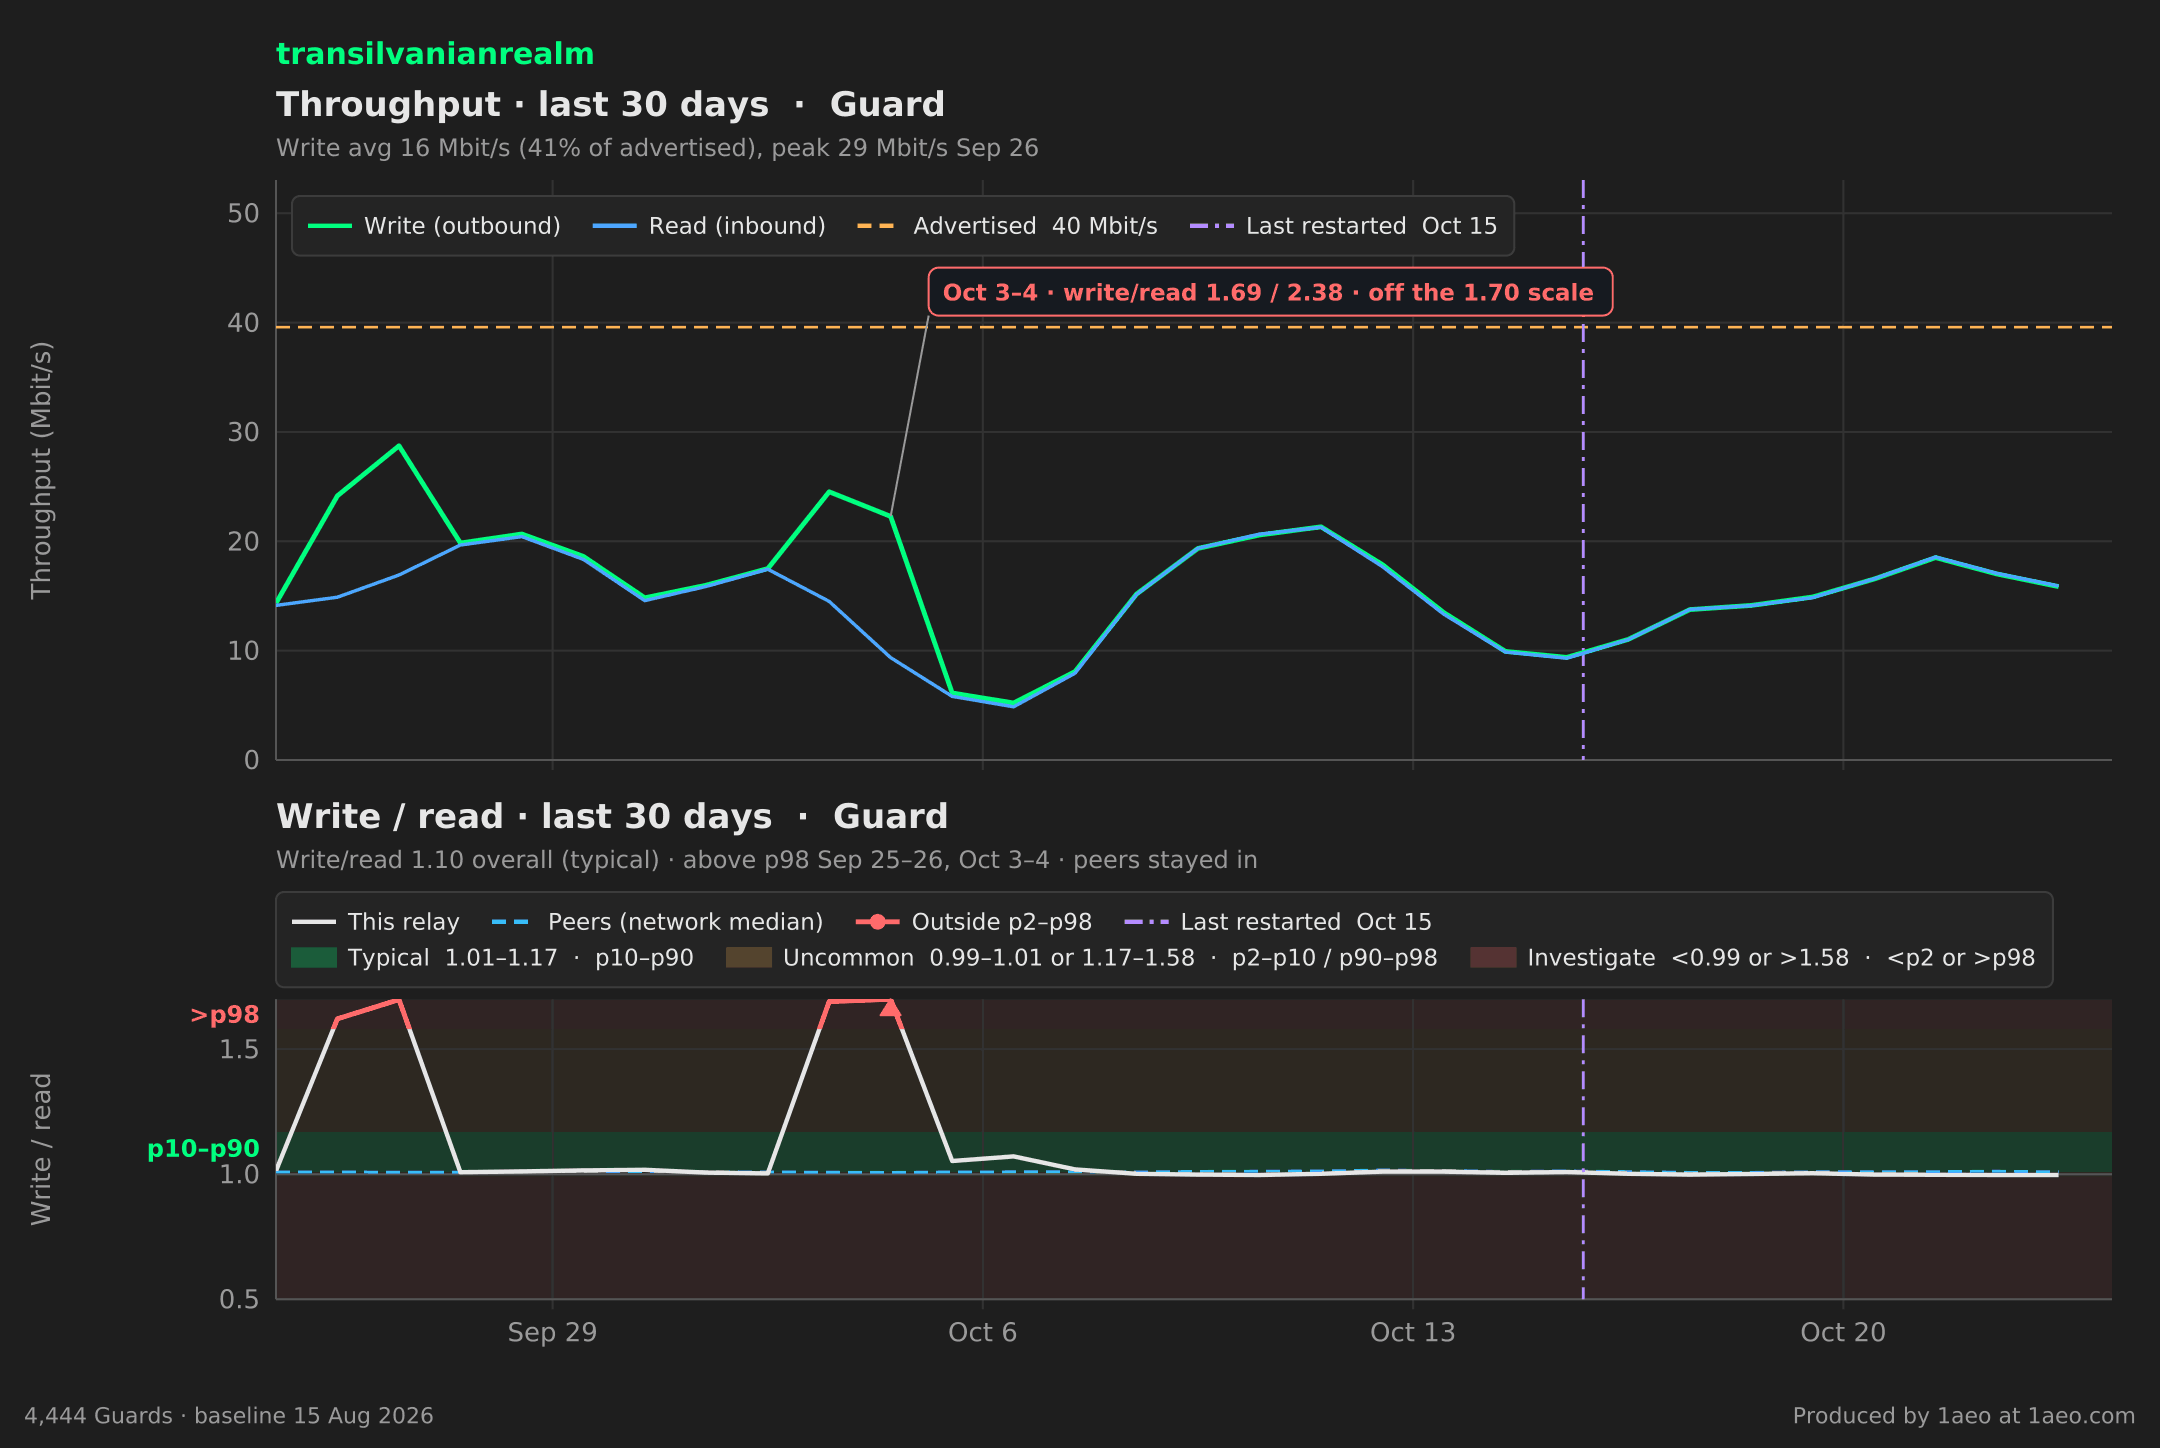Click the Oct 3–4 write/read annotation box
This screenshot has width=2160, height=1448.
[x=1270, y=292]
